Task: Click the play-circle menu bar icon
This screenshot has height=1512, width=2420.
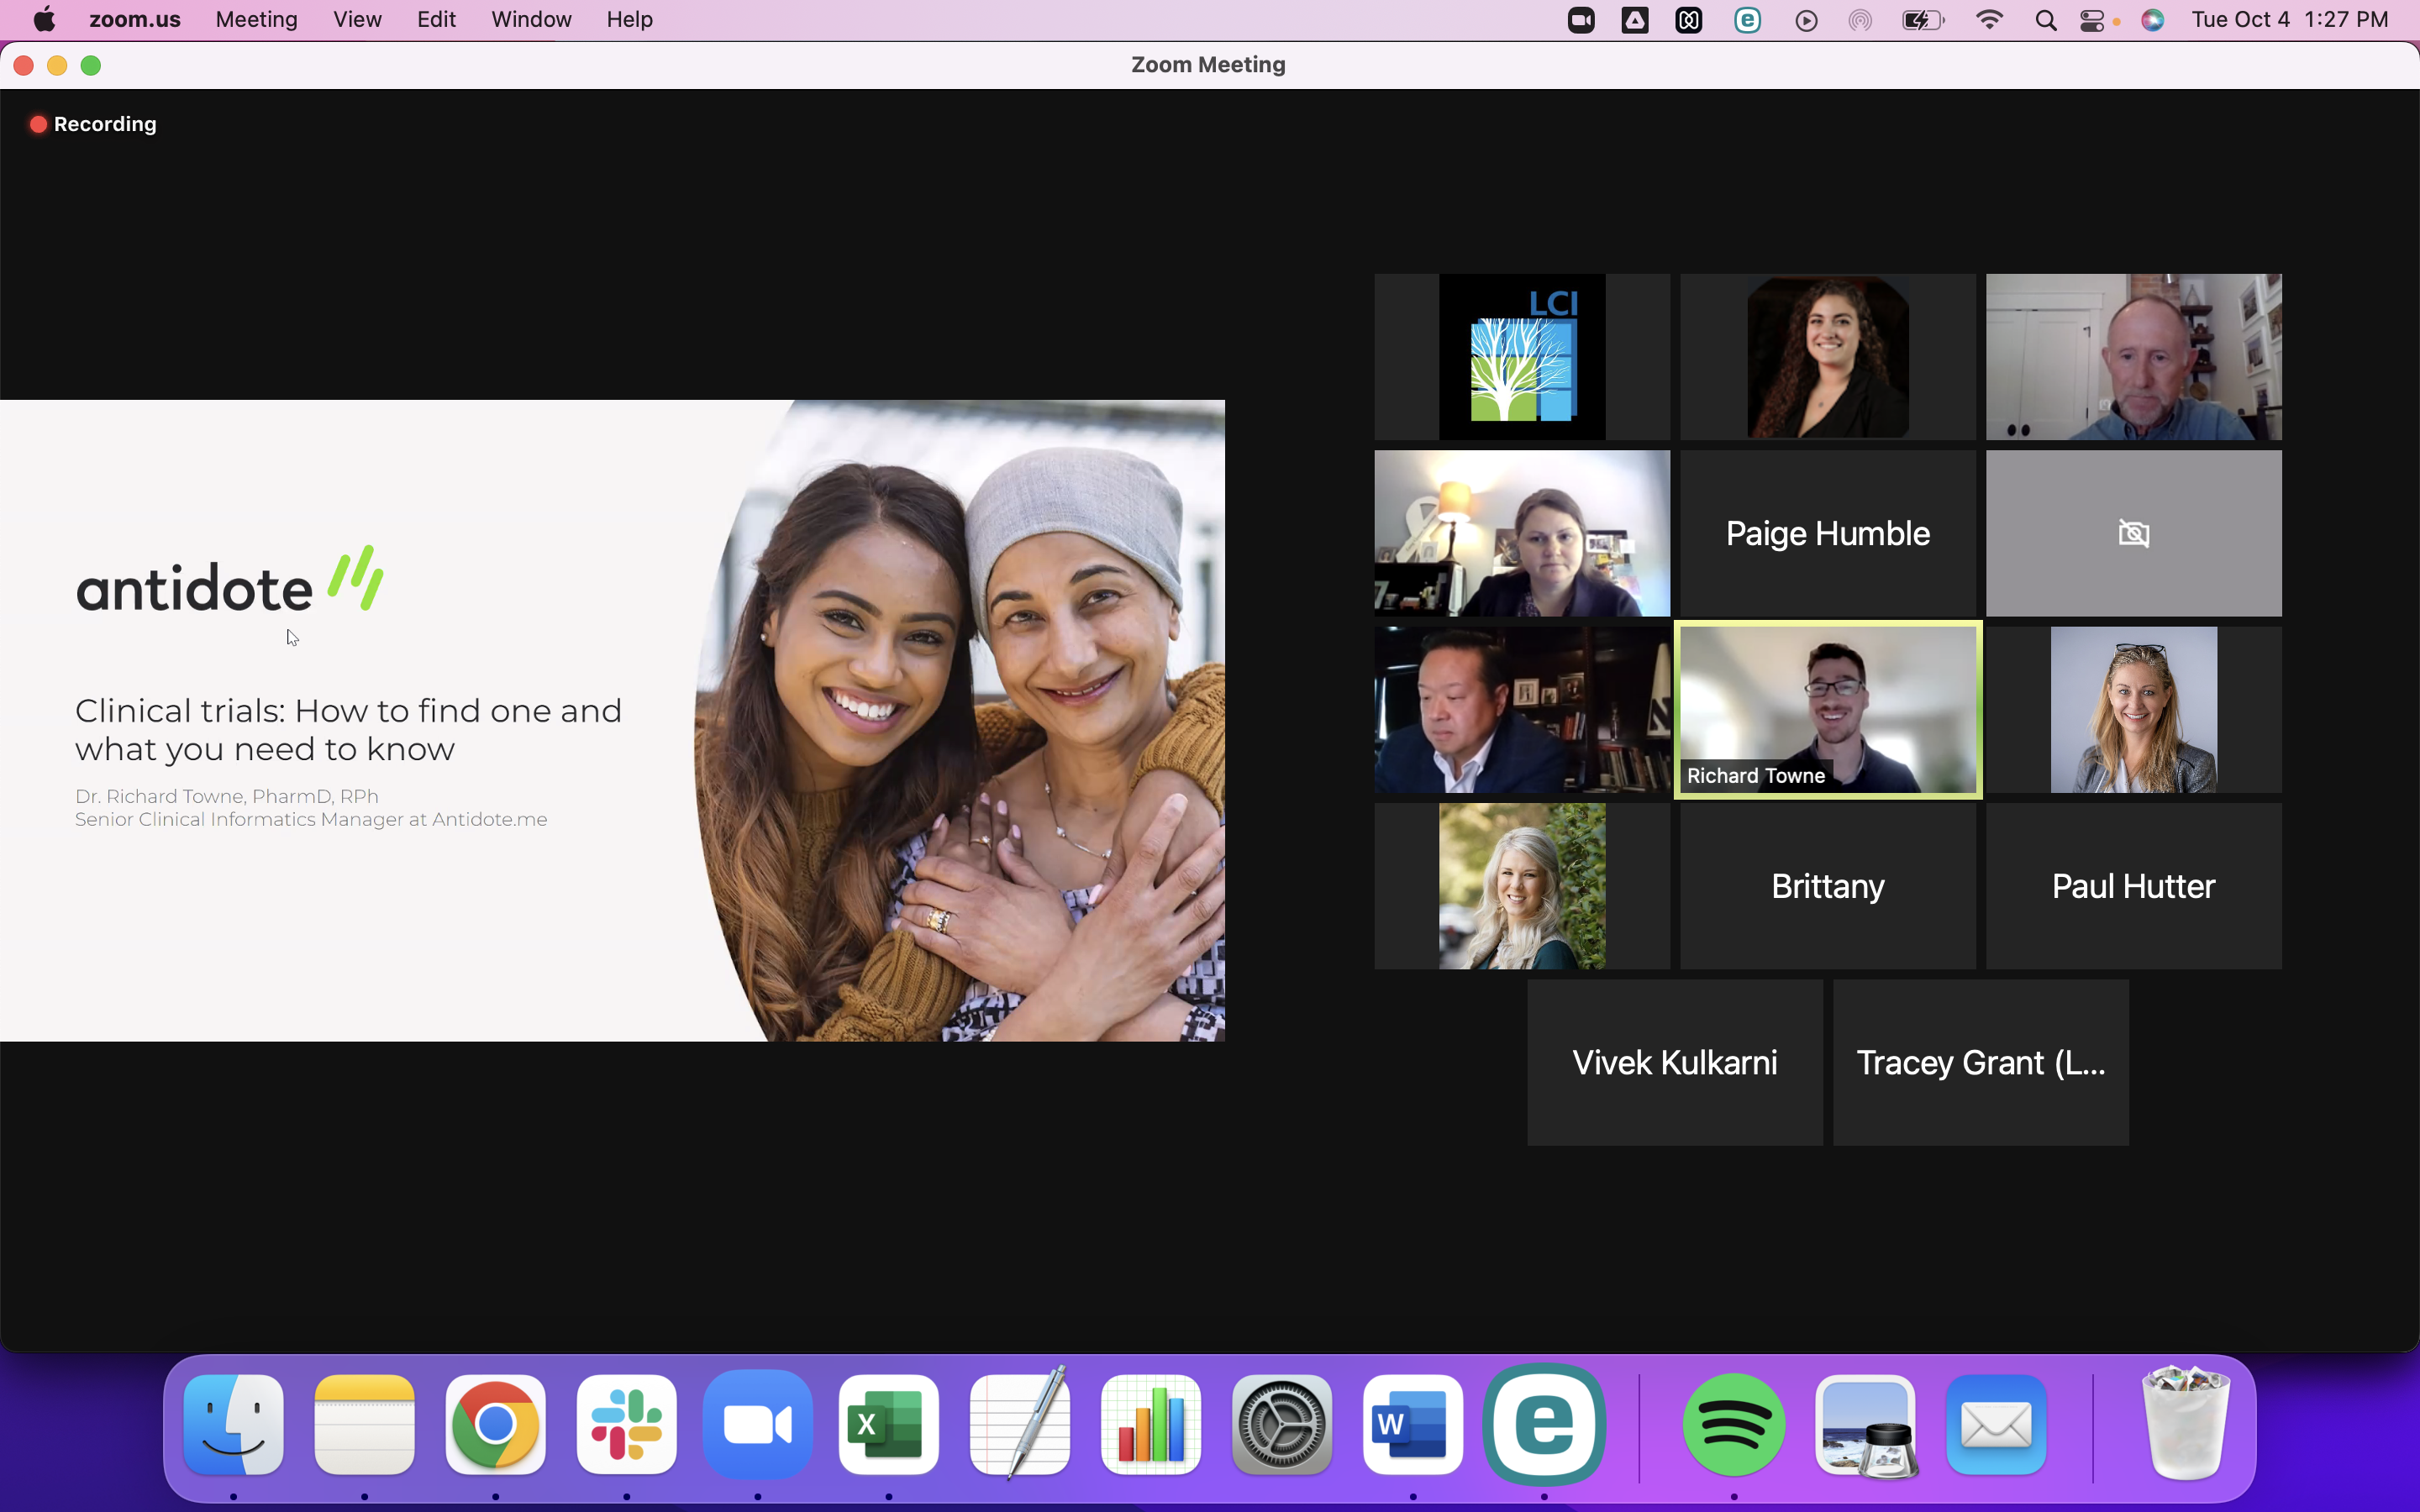Action: 1806,20
